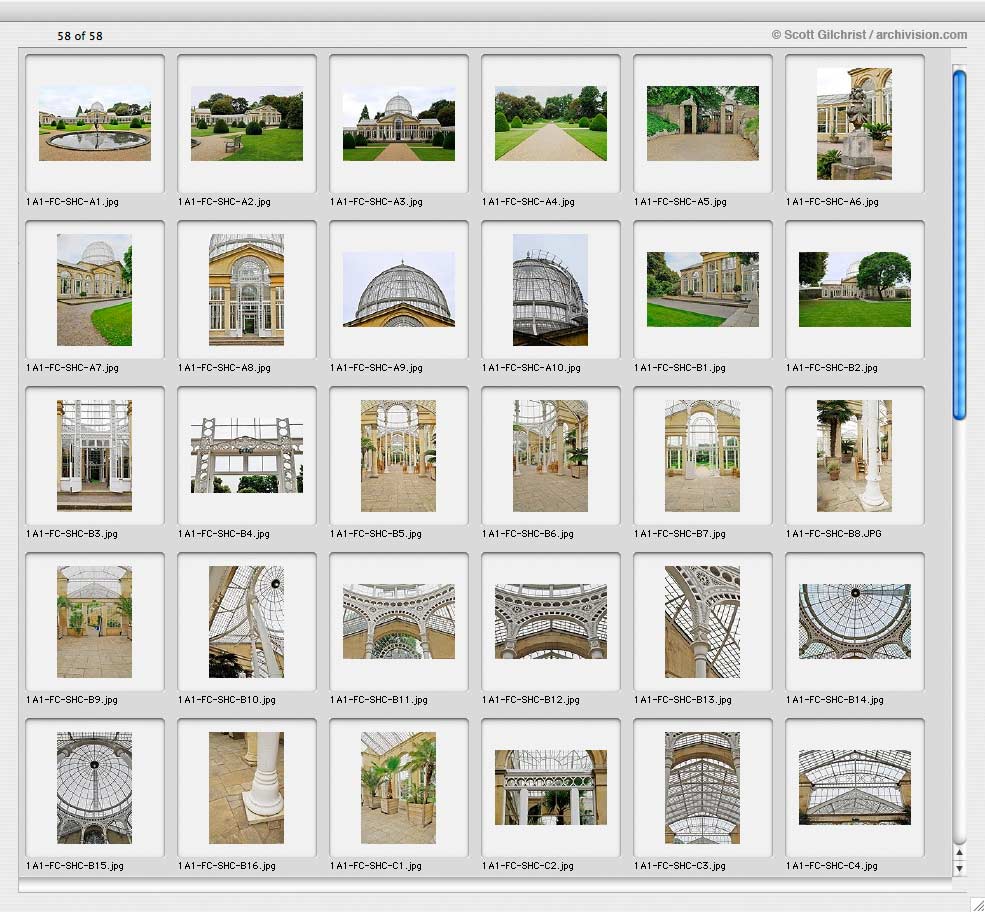Image resolution: width=985 pixels, height=912 pixels.
Task: Click filename label 1A1-FC-SHC-A6.jpg
Action: tap(832, 202)
